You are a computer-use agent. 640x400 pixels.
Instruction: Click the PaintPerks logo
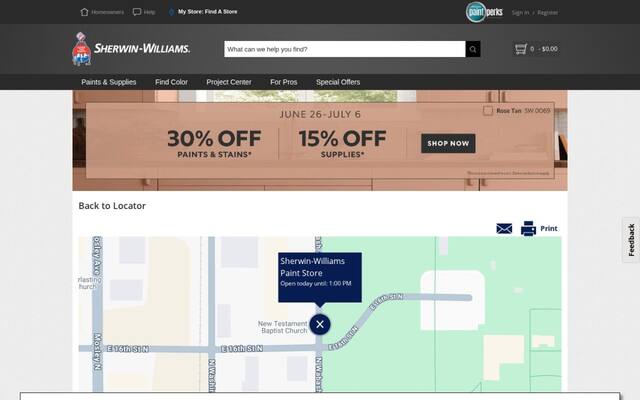[484, 12]
